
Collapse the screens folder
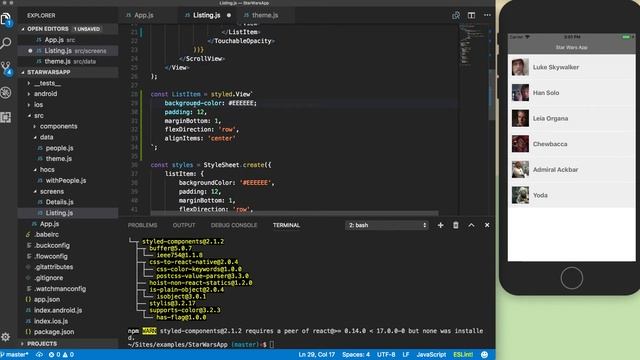pos(68,191)
